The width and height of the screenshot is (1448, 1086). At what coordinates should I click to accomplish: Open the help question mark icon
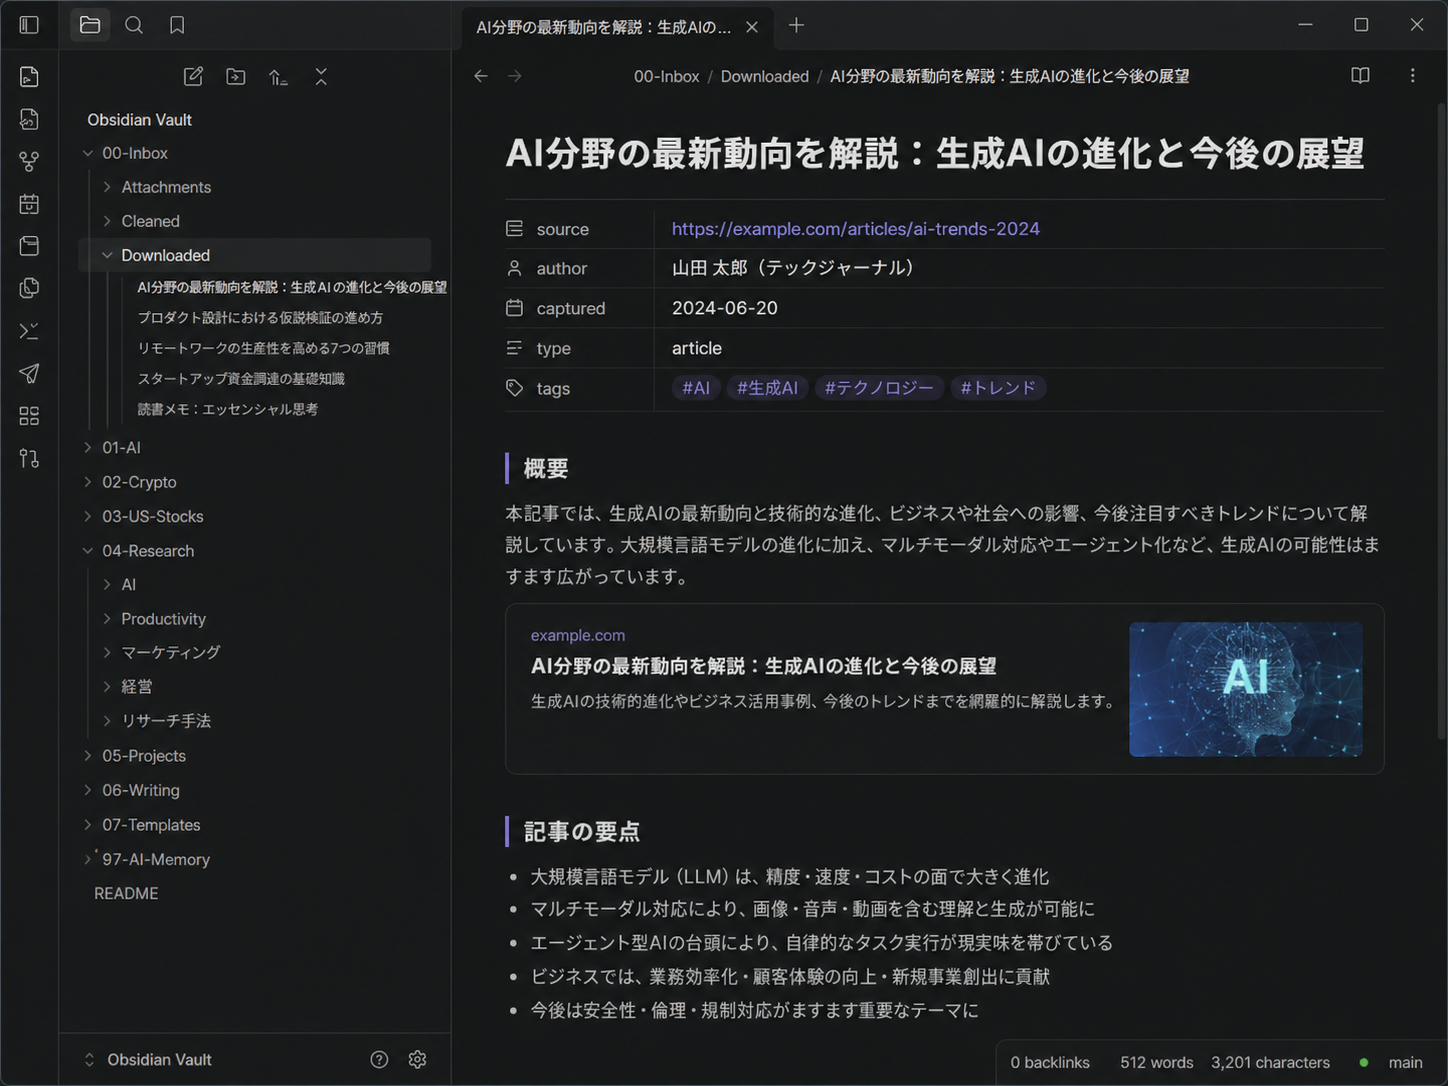pos(379,1060)
